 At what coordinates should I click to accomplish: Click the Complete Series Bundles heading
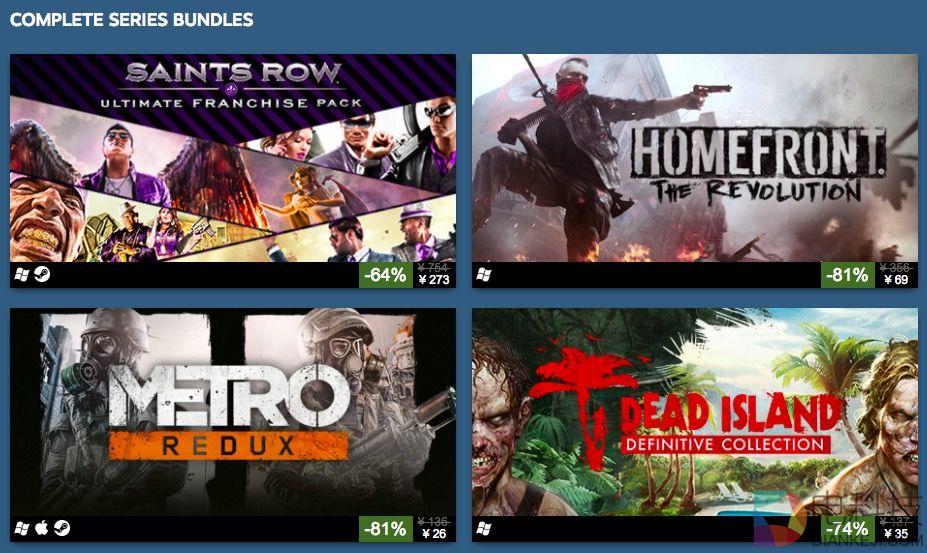click(132, 20)
